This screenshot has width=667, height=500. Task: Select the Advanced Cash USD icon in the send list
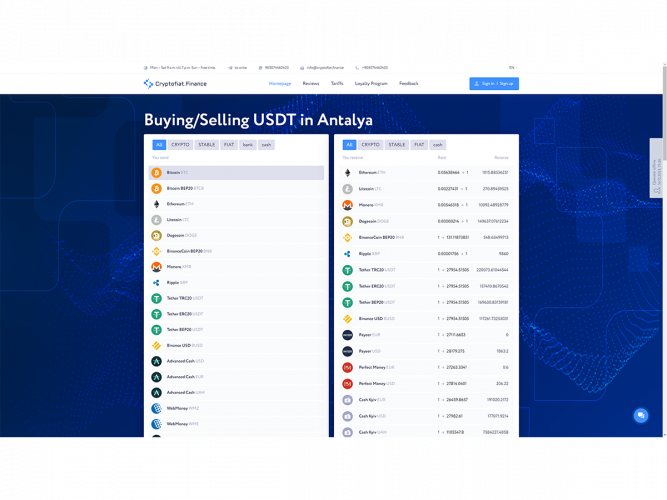pos(157,361)
